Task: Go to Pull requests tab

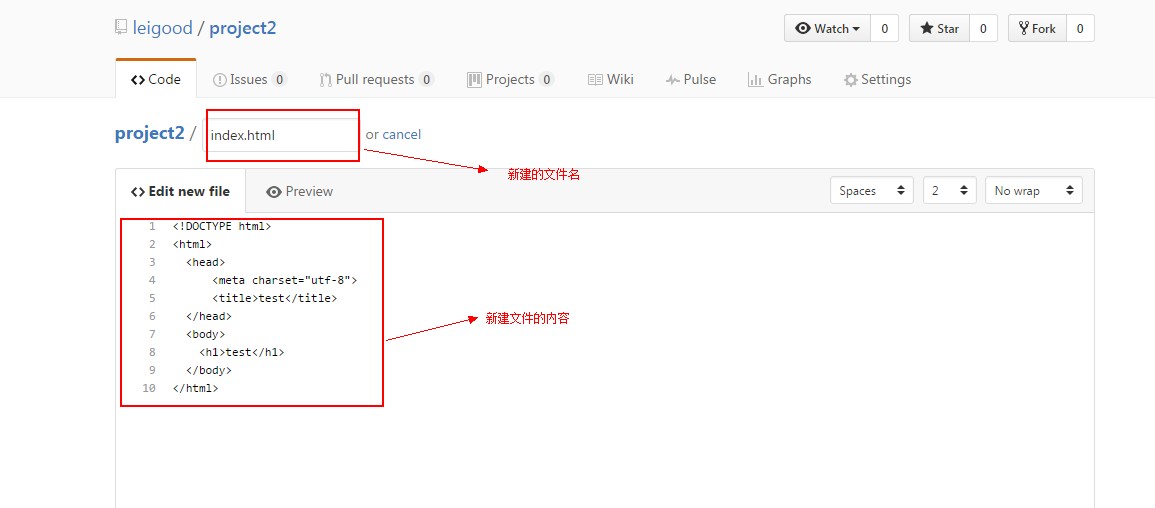Action: tap(376, 80)
